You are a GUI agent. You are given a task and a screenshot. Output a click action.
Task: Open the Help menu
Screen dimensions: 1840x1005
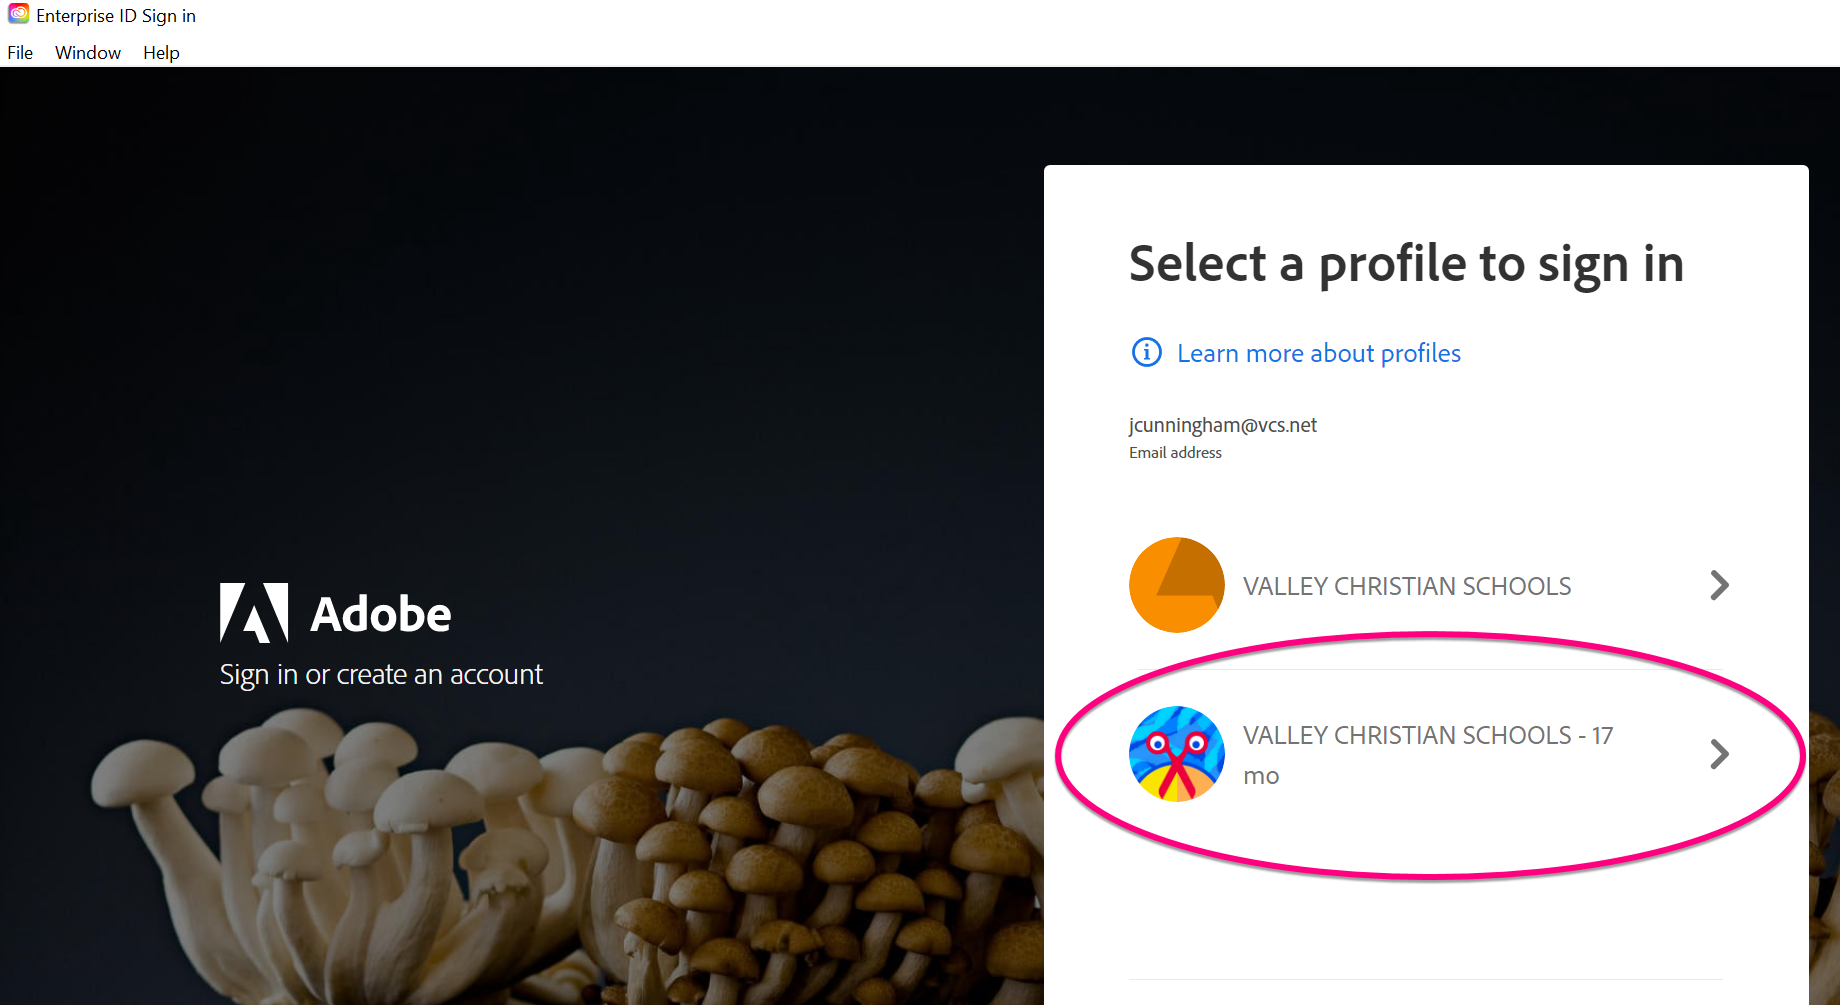(x=161, y=53)
